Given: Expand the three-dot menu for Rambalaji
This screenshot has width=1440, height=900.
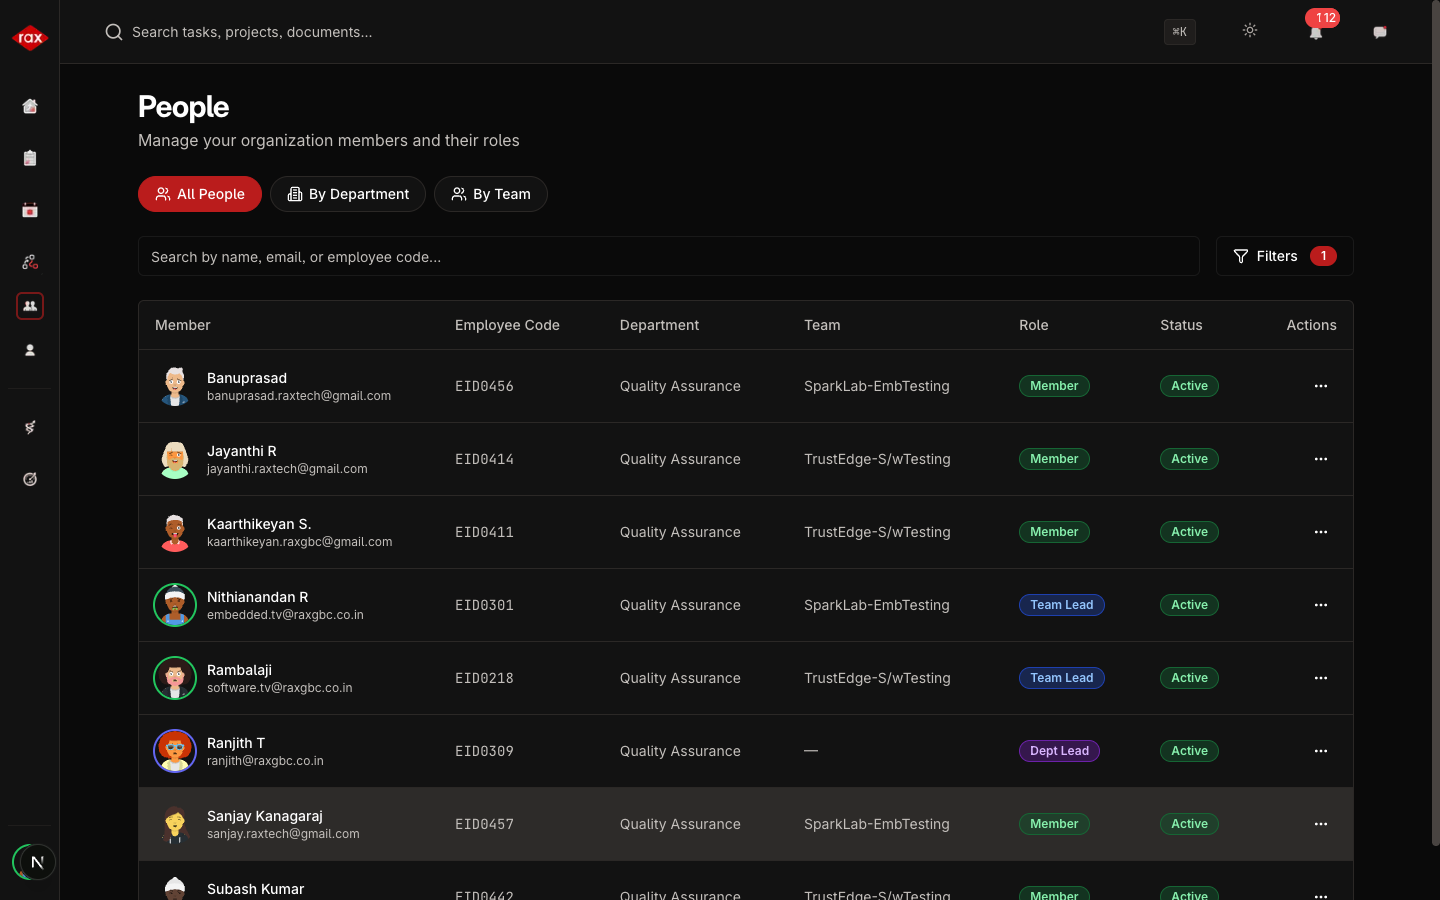Looking at the screenshot, I should [1320, 678].
